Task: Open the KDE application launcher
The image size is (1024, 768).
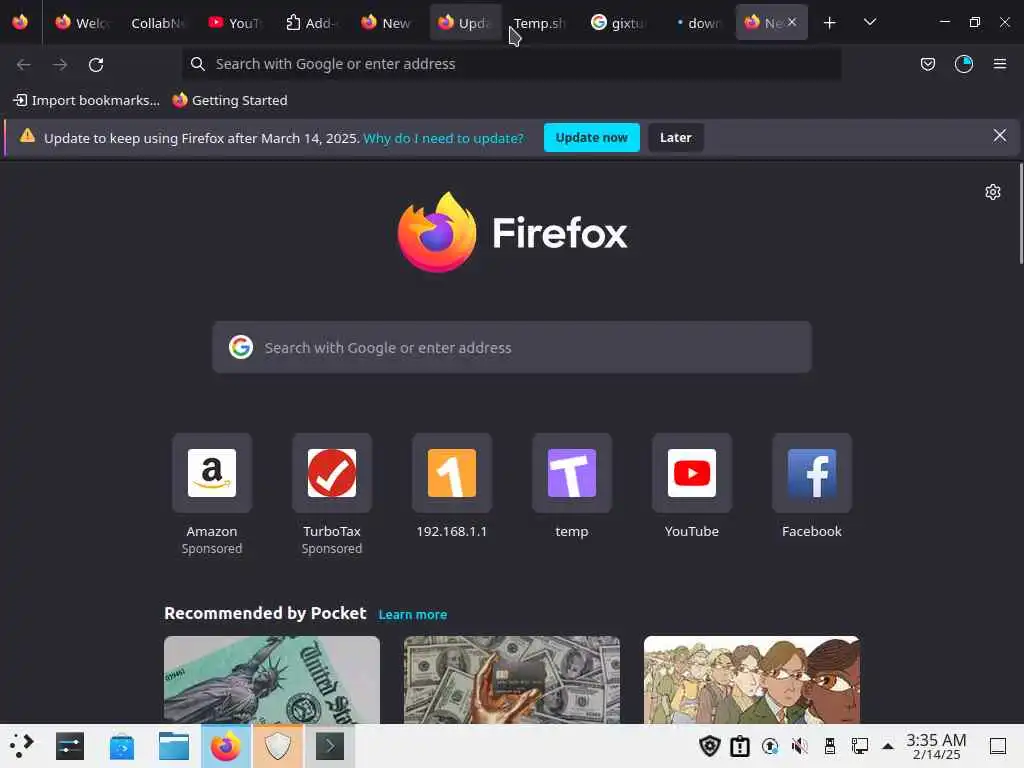Action: pyautogui.click(x=21, y=746)
